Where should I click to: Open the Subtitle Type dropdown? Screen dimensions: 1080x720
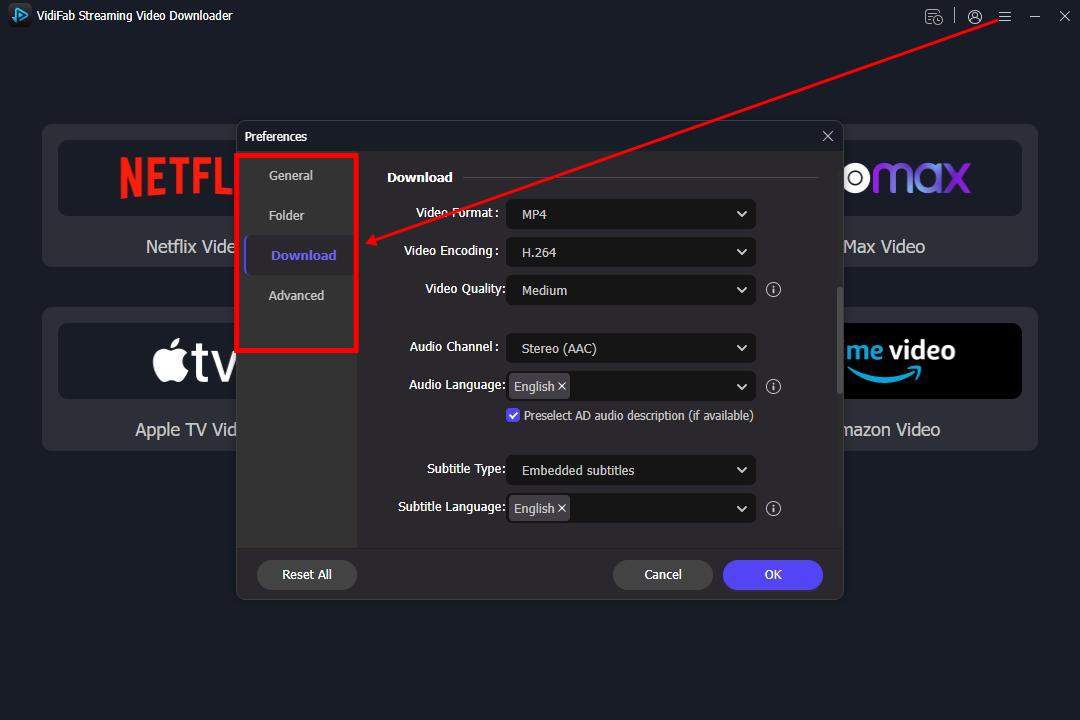click(631, 470)
